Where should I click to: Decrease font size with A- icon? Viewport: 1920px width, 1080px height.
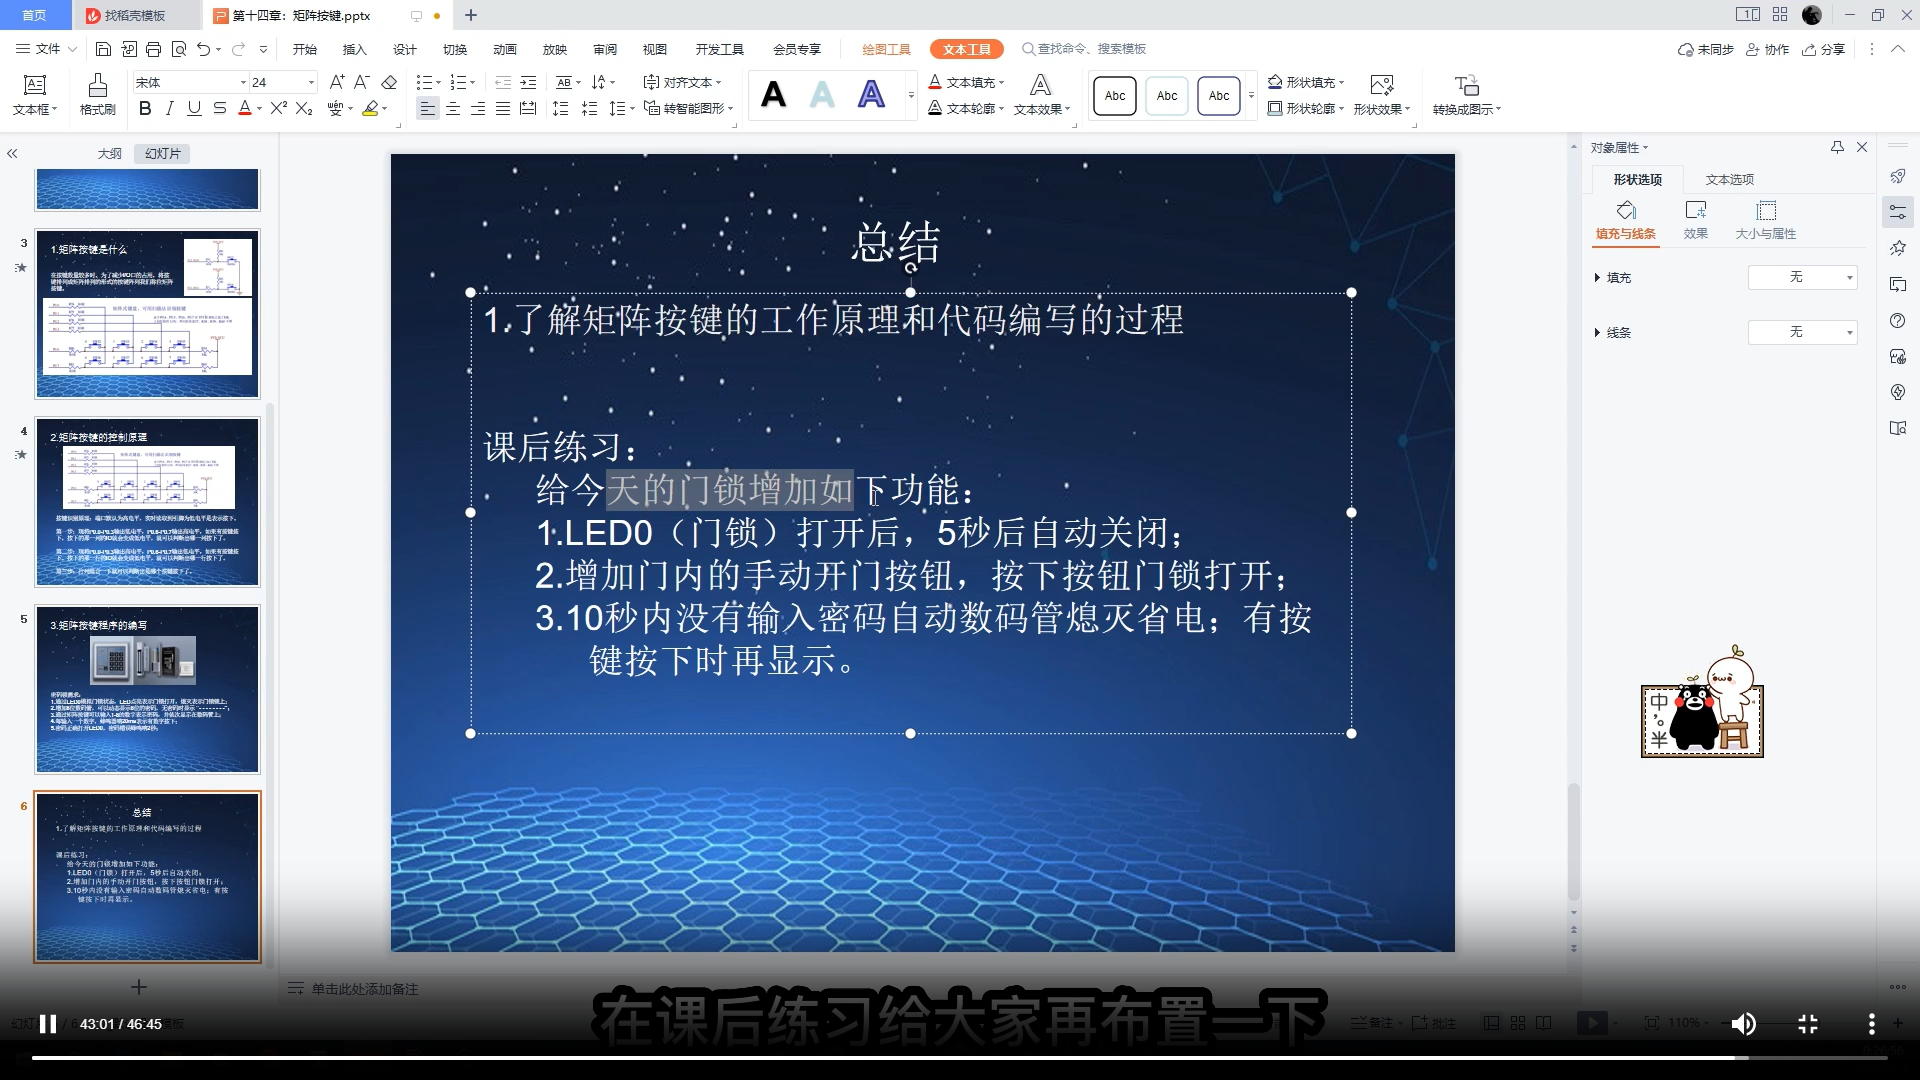coord(362,82)
